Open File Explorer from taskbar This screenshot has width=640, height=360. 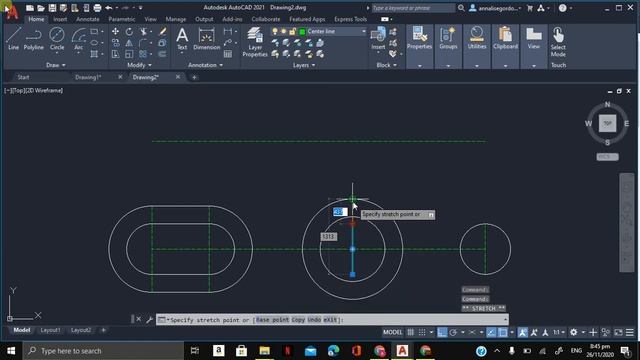coord(264,351)
